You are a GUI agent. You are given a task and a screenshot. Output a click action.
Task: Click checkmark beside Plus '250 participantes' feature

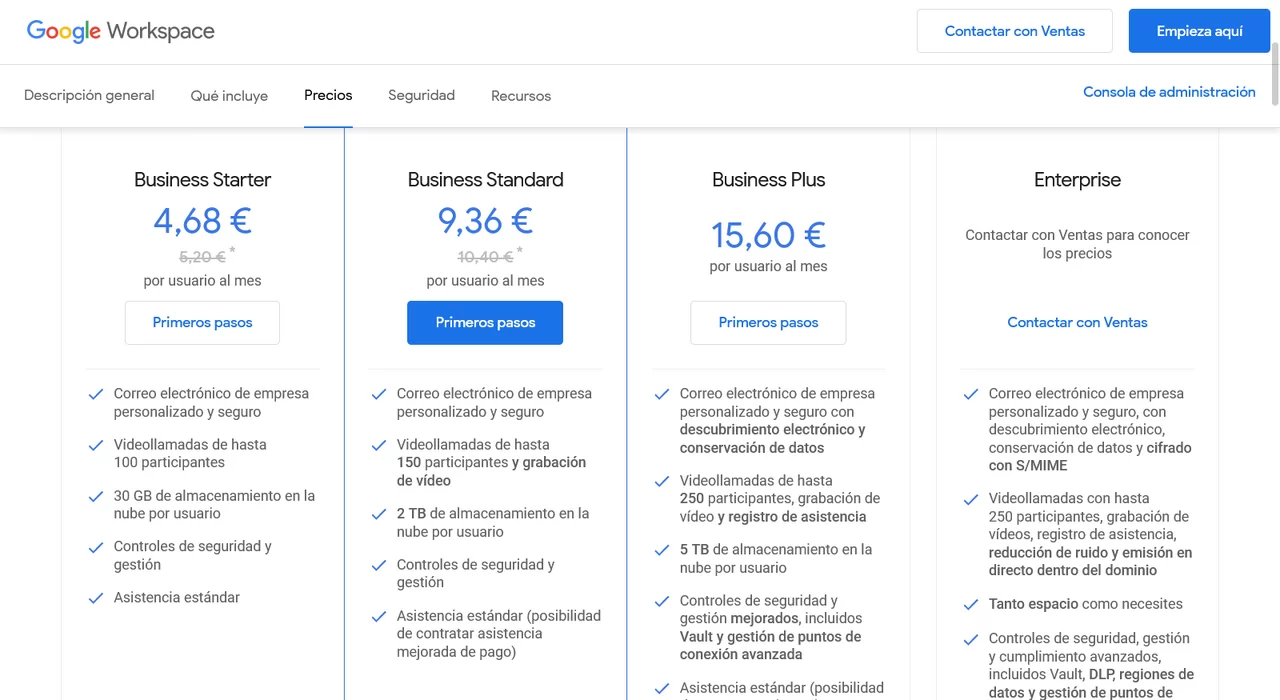(662, 481)
